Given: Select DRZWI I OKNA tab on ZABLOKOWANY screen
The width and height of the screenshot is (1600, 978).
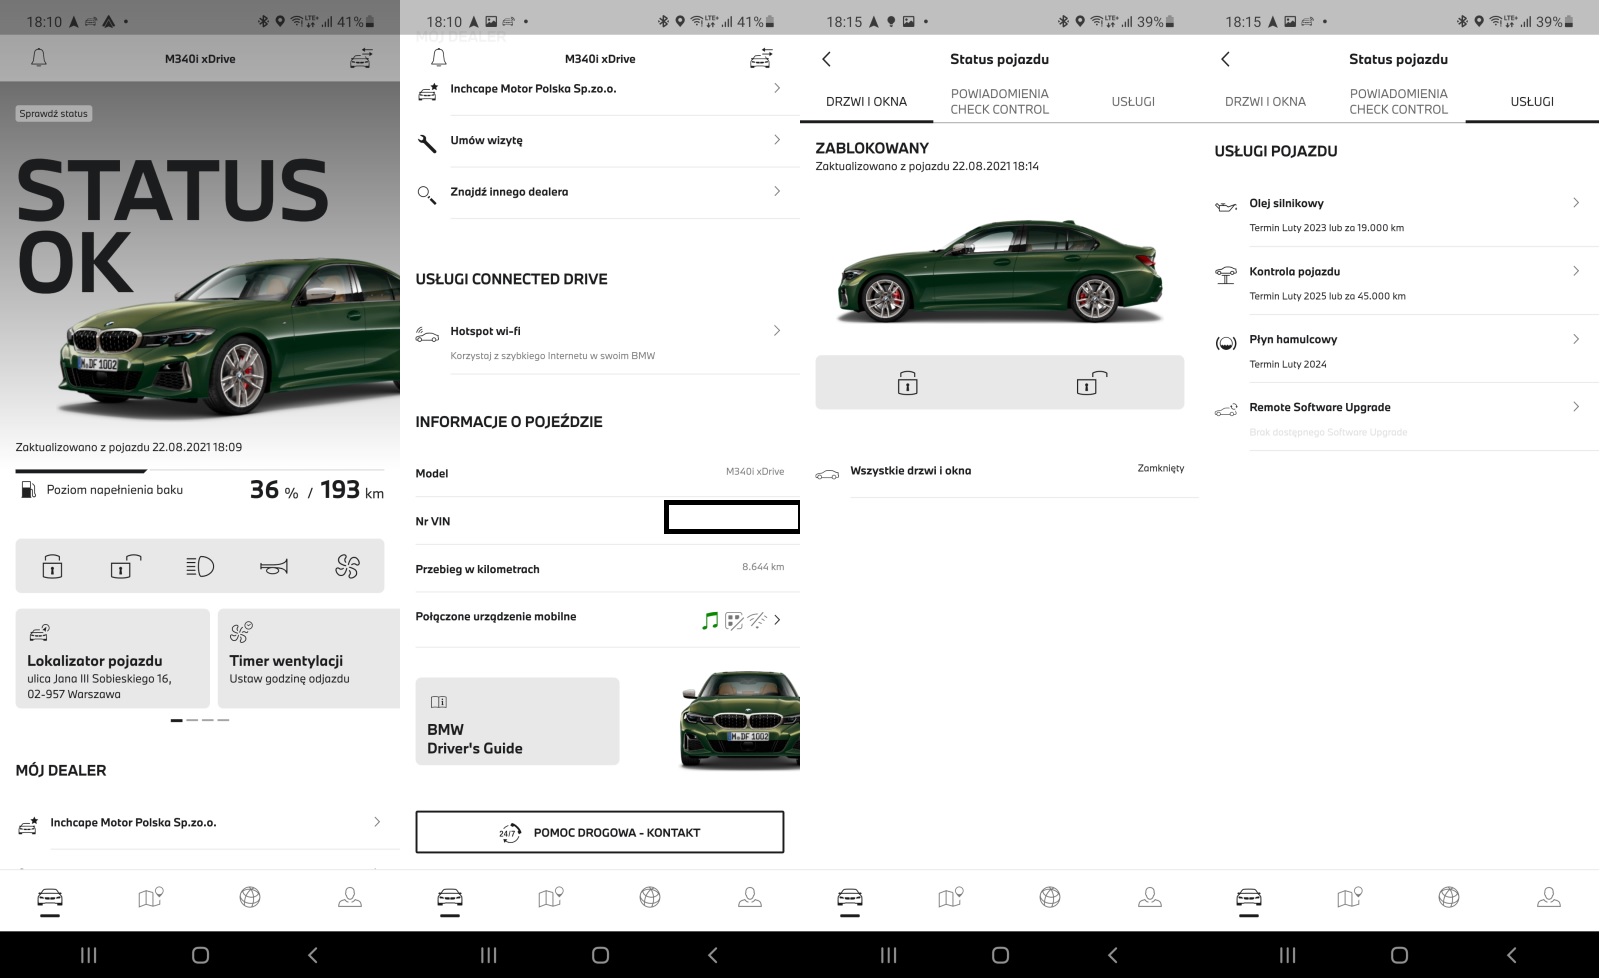Looking at the screenshot, I should tap(866, 101).
